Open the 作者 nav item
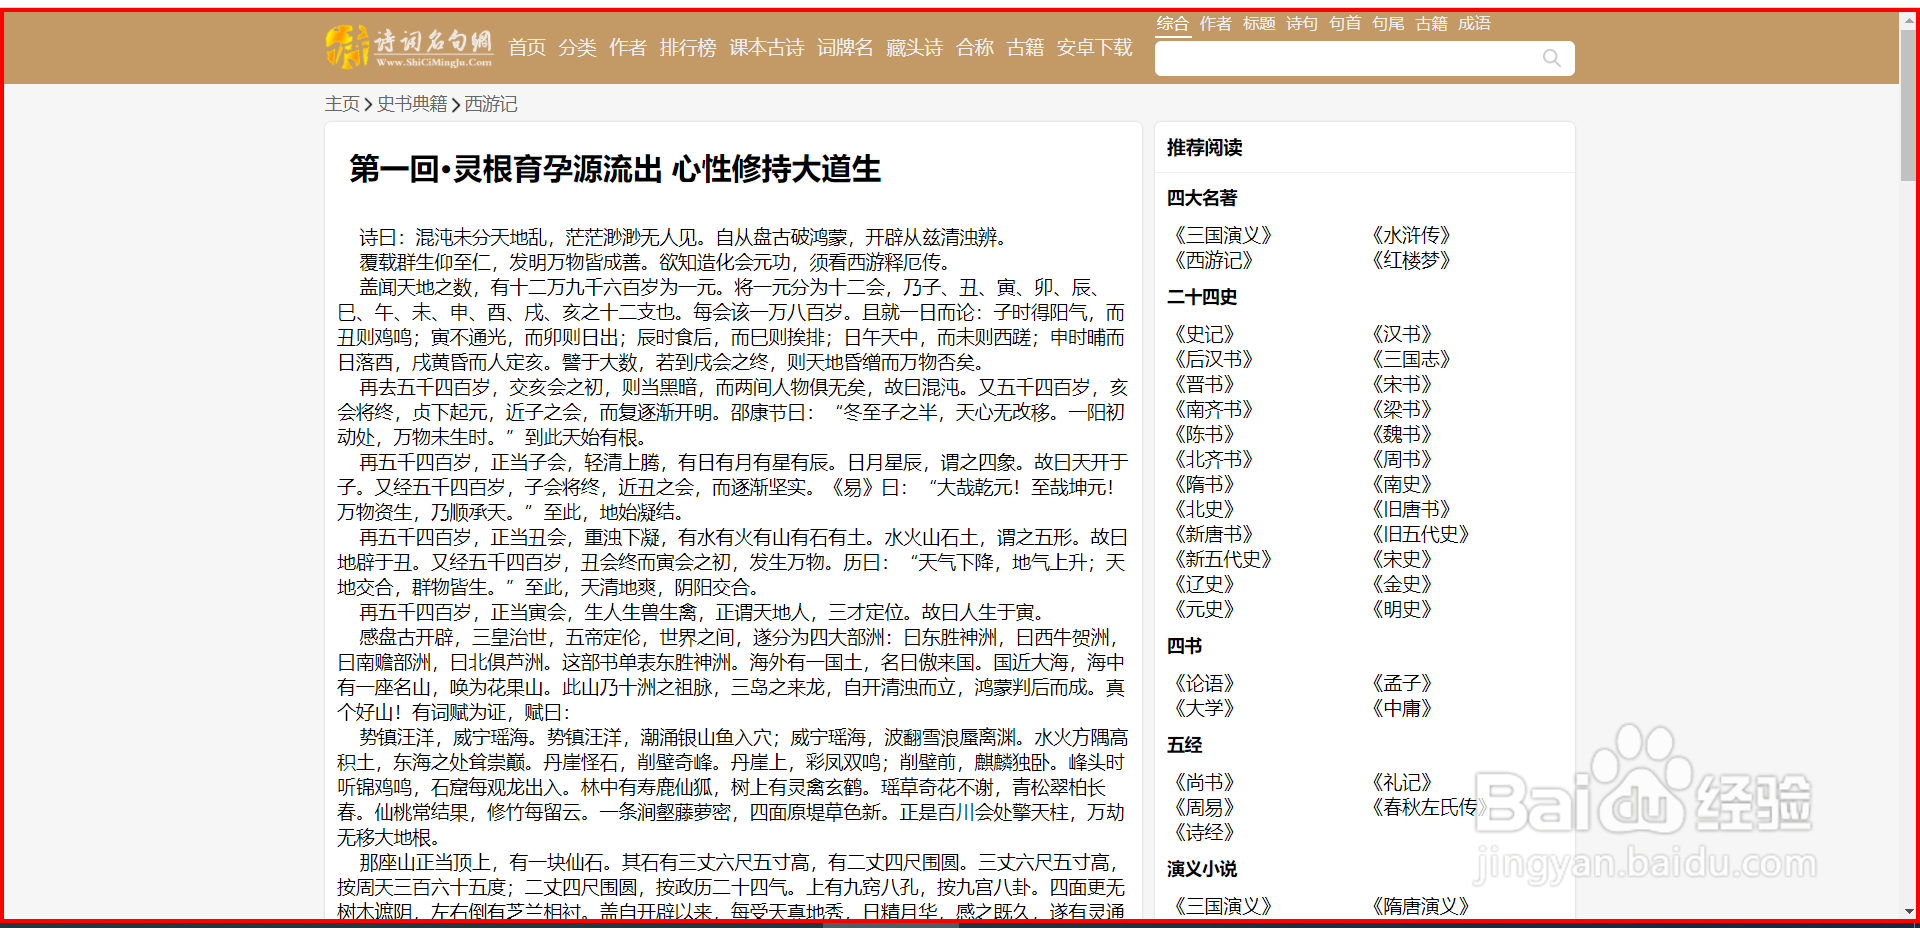Screen dimensions: 1920x928 pos(628,47)
